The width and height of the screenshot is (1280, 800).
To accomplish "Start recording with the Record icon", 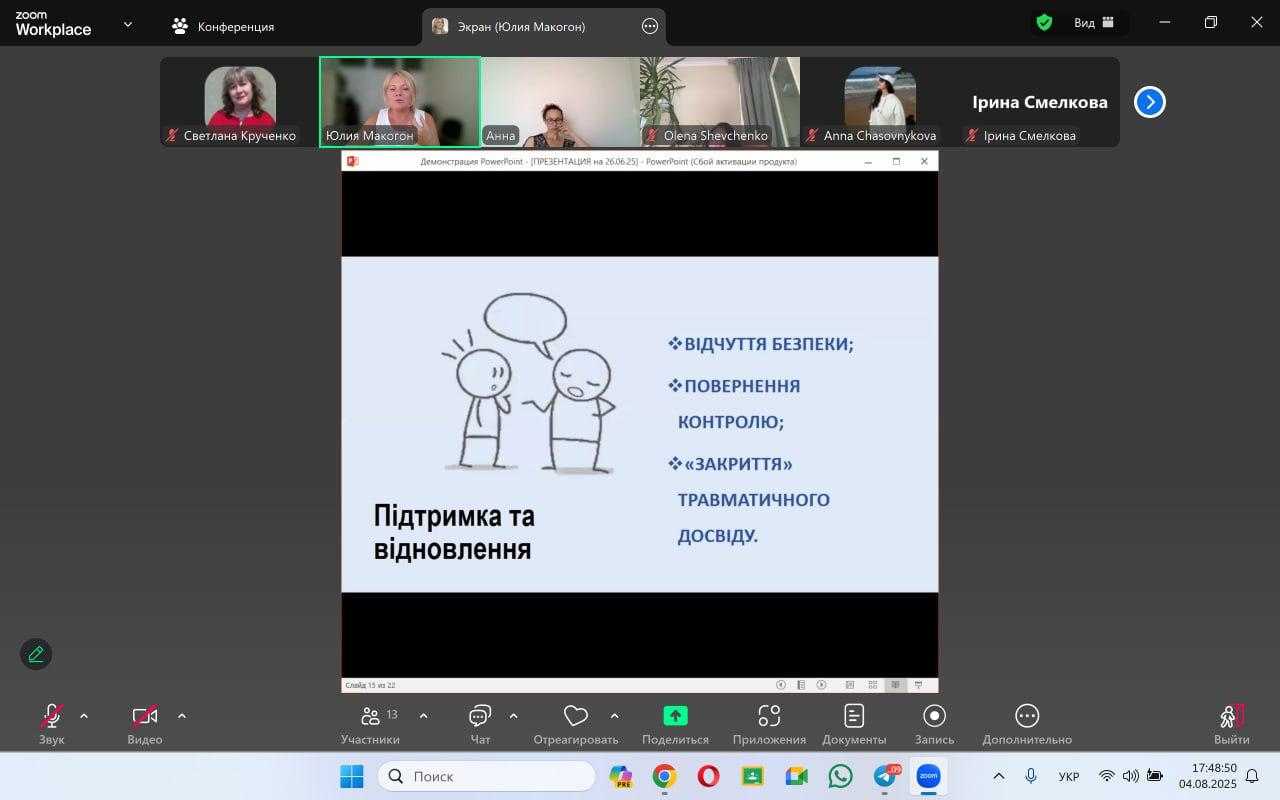I will tap(934, 716).
